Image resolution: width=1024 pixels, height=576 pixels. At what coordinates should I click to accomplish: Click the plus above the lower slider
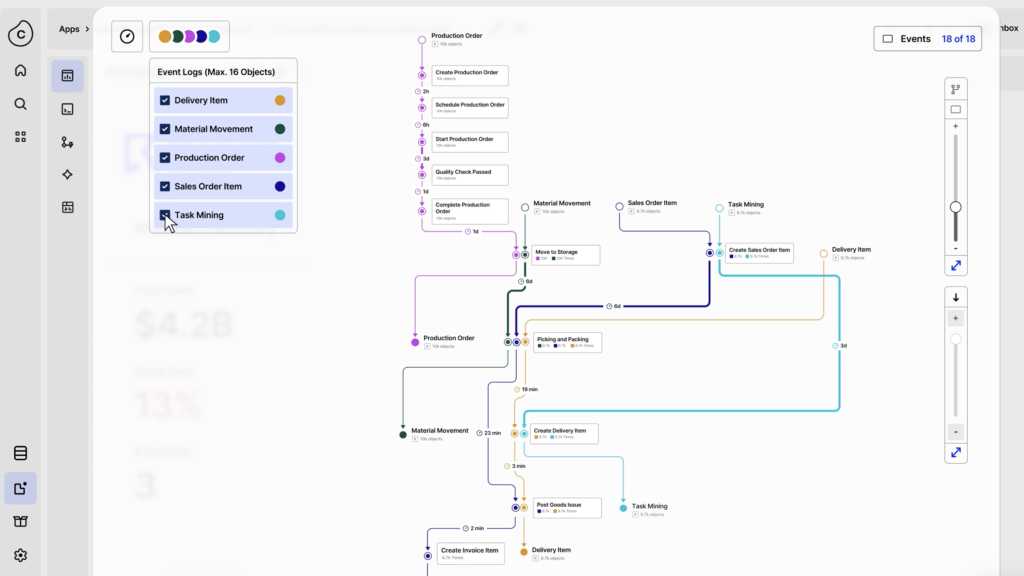(x=955, y=319)
